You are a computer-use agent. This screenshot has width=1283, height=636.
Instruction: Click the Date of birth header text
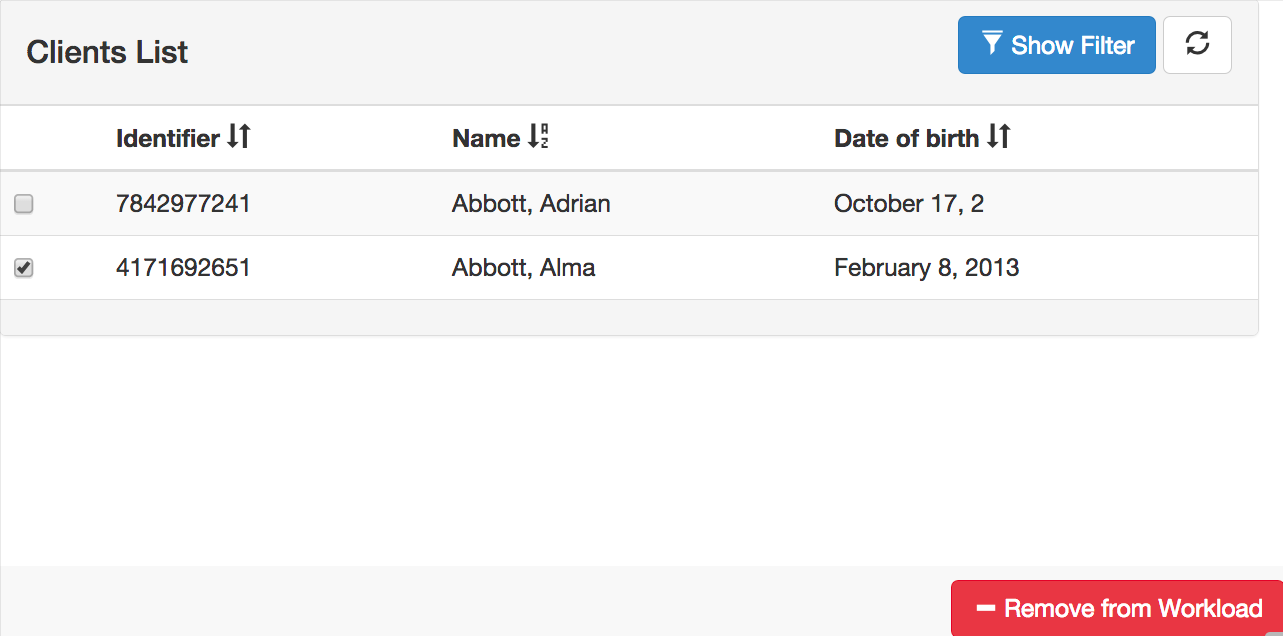pyautogui.click(x=906, y=138)
